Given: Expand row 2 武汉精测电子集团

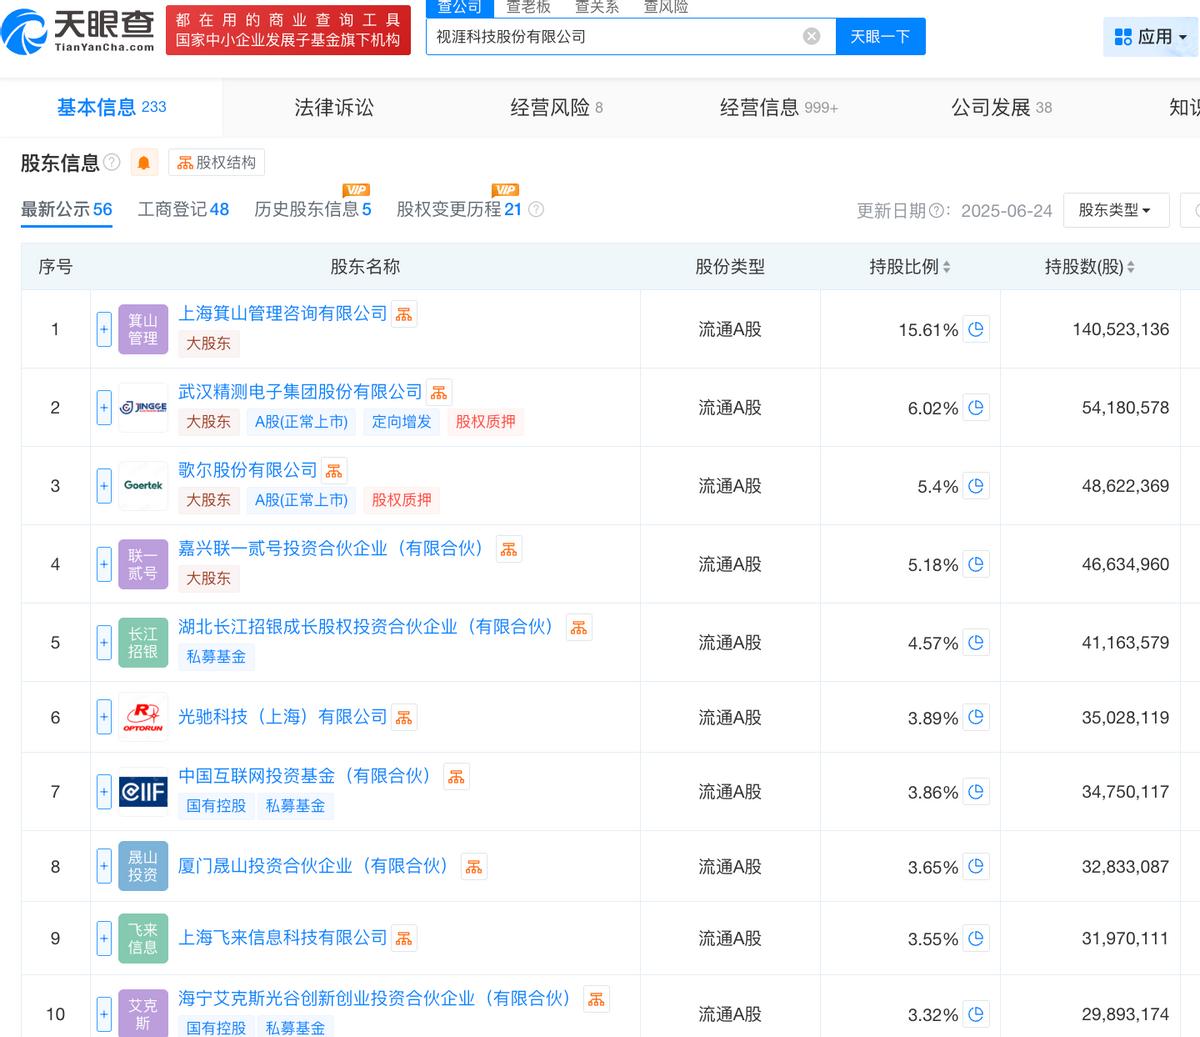Looking at the screenshot, I should (x=104, y=408).
